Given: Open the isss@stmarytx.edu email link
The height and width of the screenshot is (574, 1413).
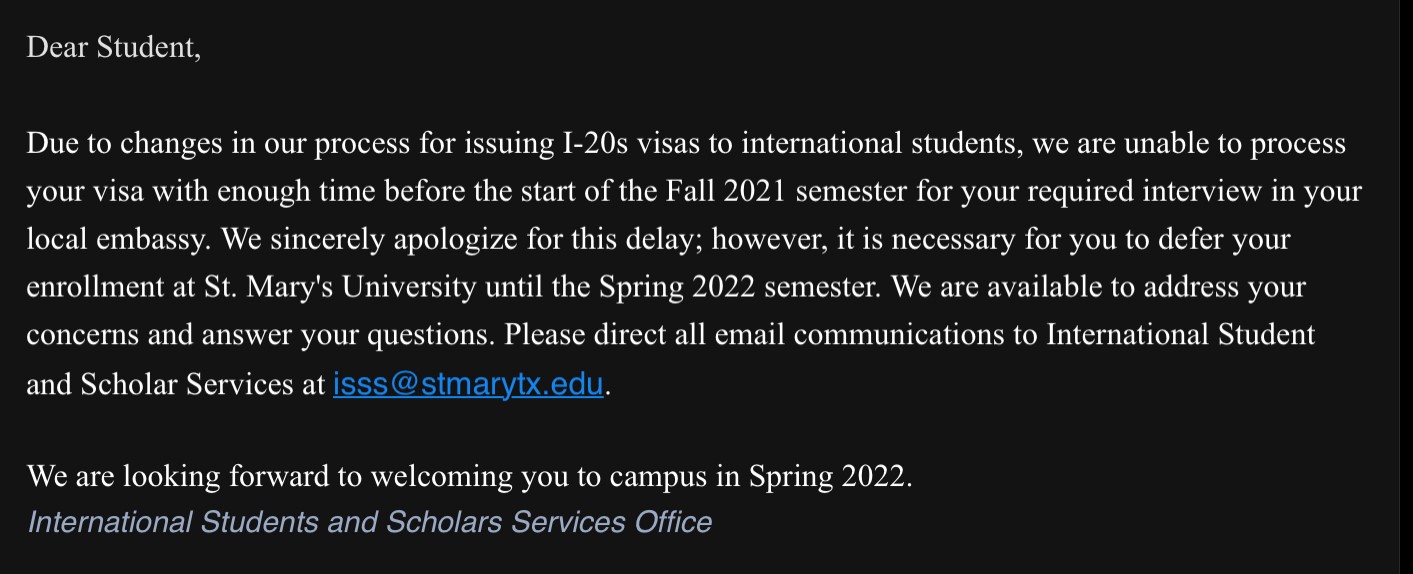Looking at the screenshot, I should click(x=468, y=385).
